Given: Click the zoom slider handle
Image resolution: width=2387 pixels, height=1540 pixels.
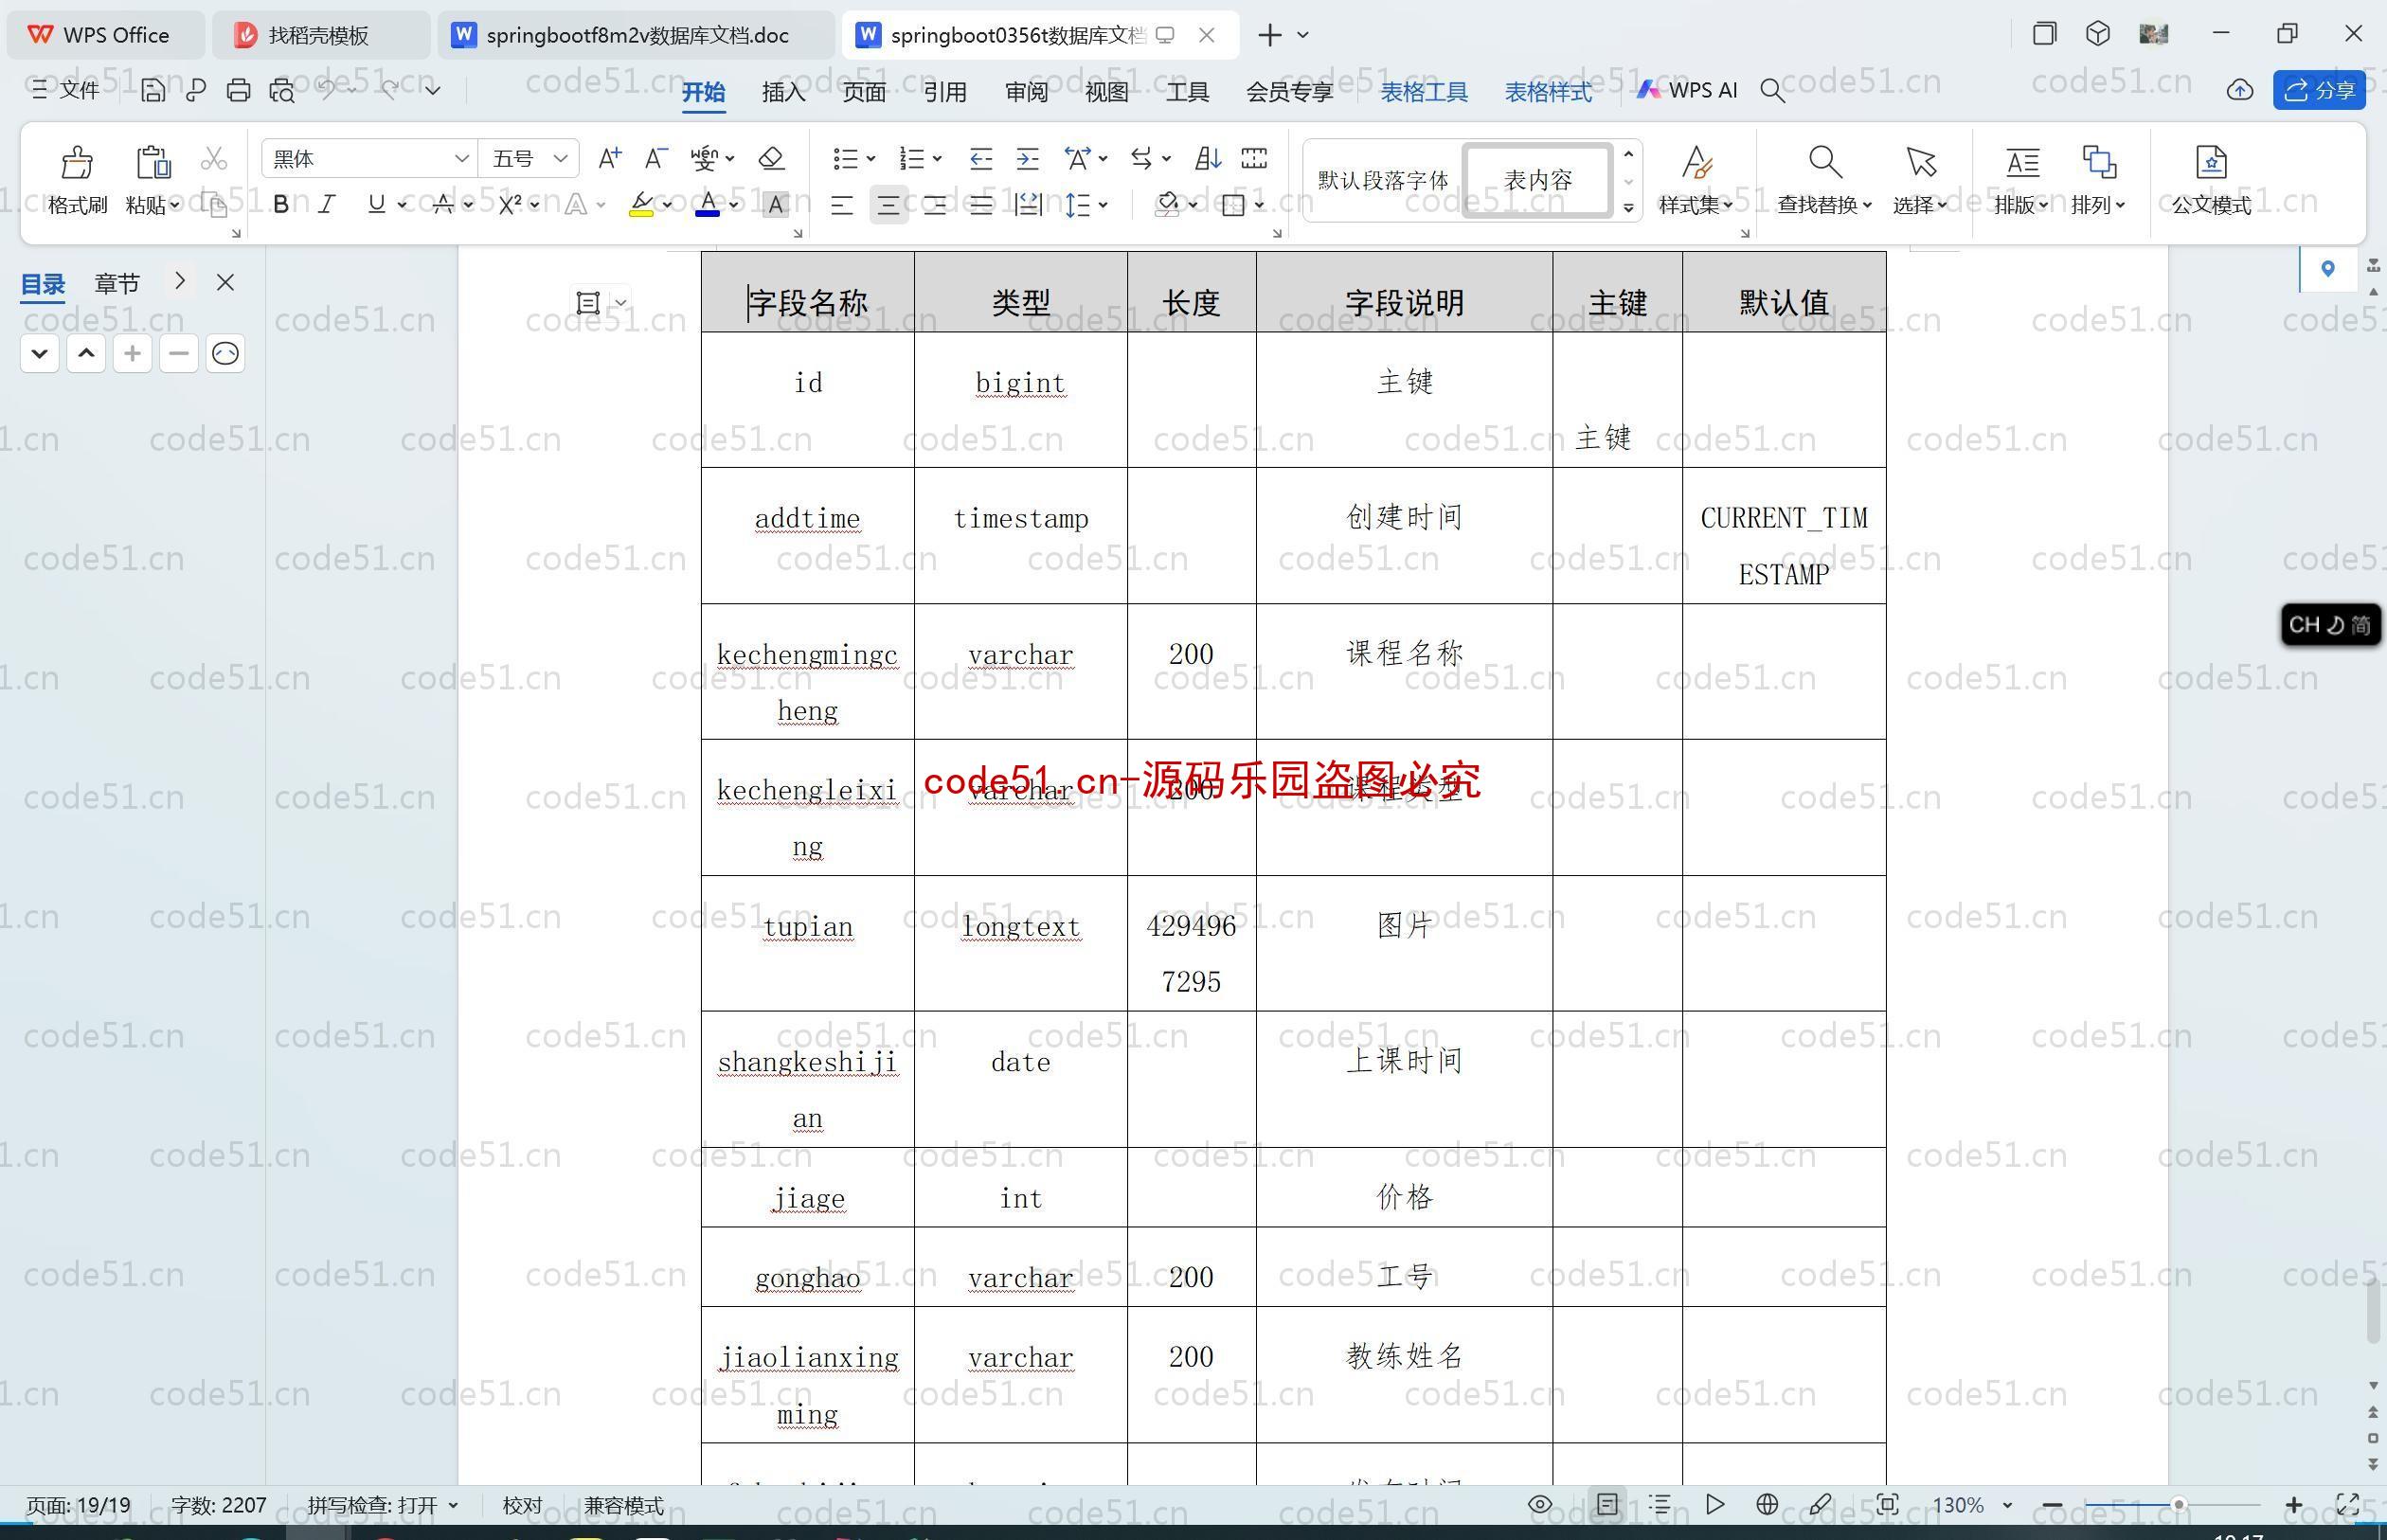Looking at the screenshot, I should coord(2179,1505).
